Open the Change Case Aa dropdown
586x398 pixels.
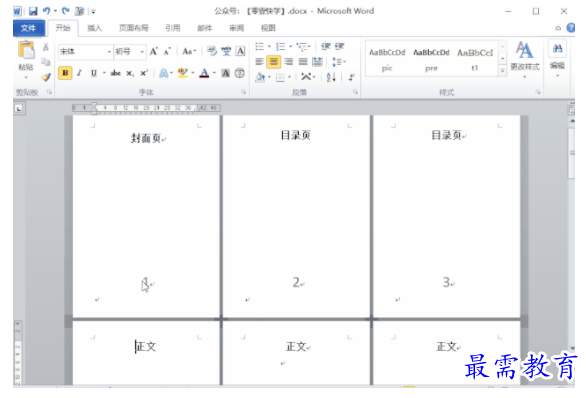coord(189,52)
